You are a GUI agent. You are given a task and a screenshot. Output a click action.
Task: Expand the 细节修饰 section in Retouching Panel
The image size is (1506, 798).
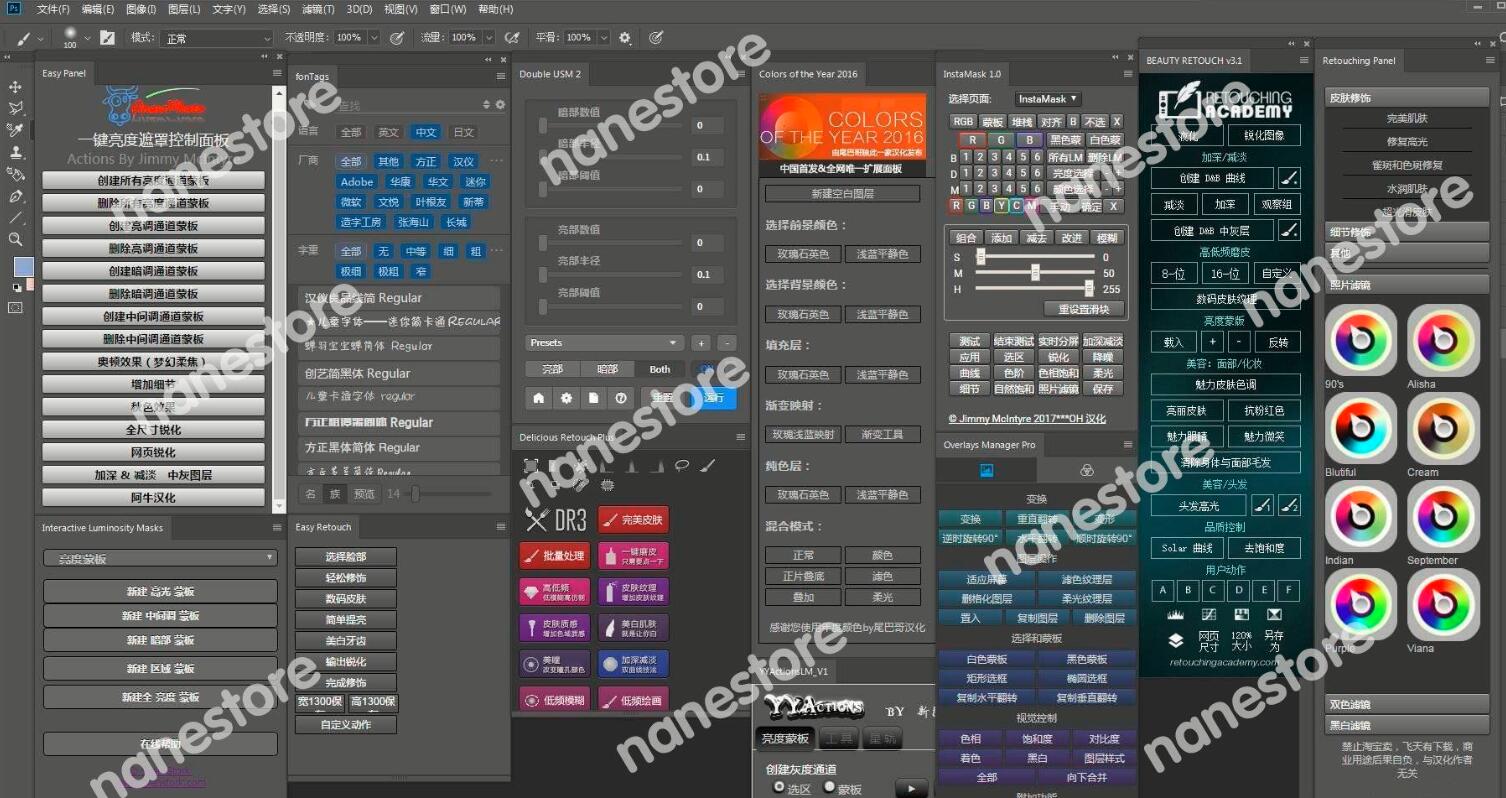(1407, 232)
